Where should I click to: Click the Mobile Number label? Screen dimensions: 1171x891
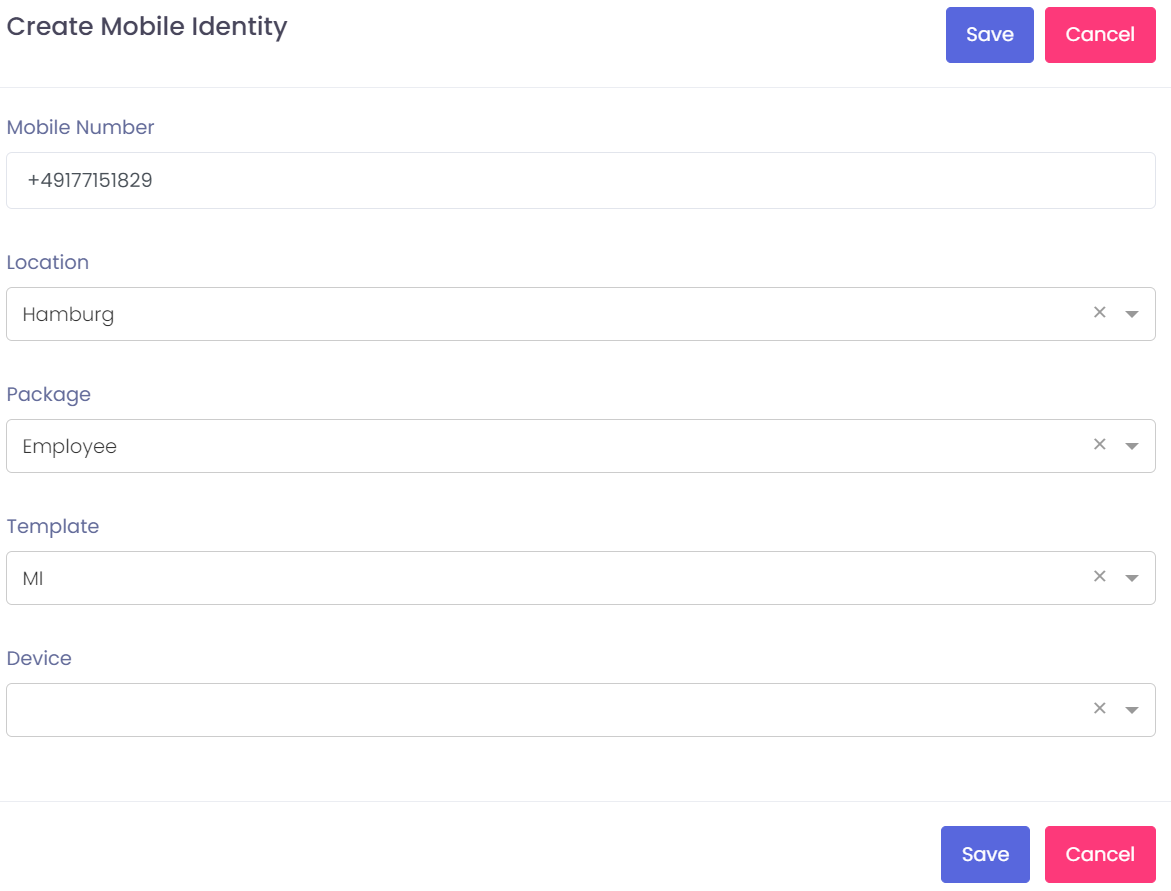click(x=81, y=127)
